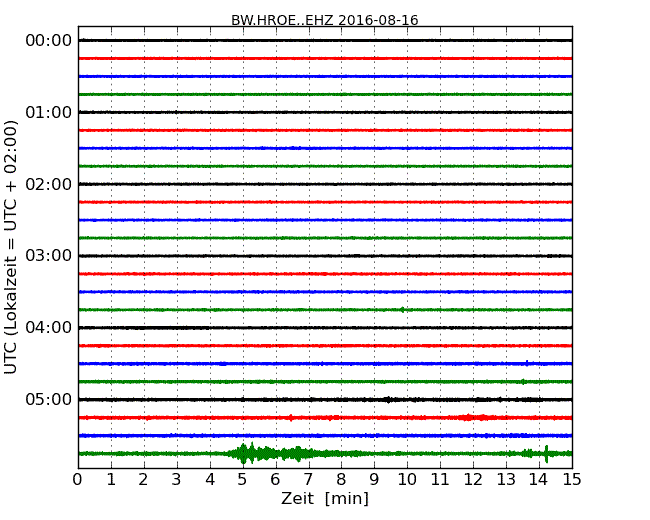Click the x-axis tick label 7
Viewport: 650px width, 520px height.
click(308, 480)
